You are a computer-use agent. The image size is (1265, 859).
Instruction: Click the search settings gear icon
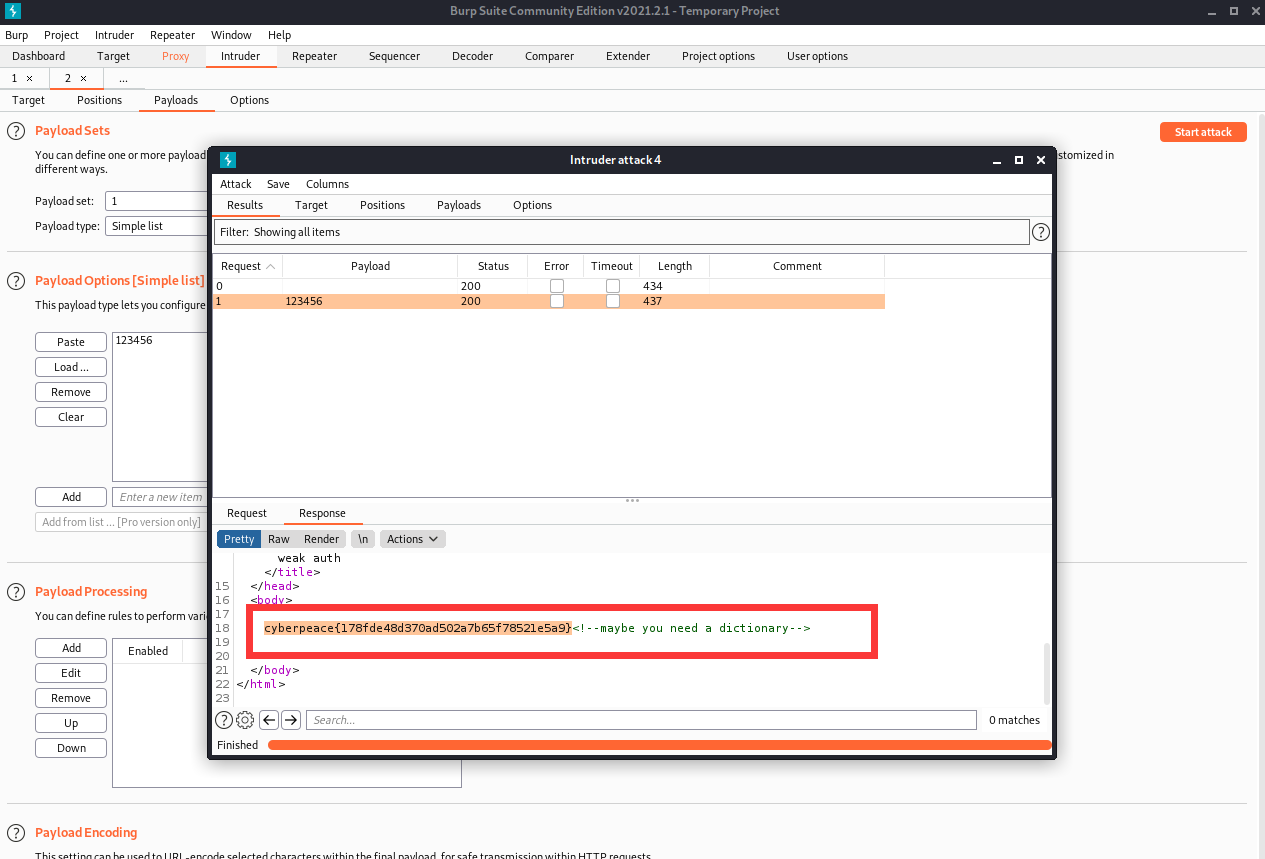coord(245,720)
